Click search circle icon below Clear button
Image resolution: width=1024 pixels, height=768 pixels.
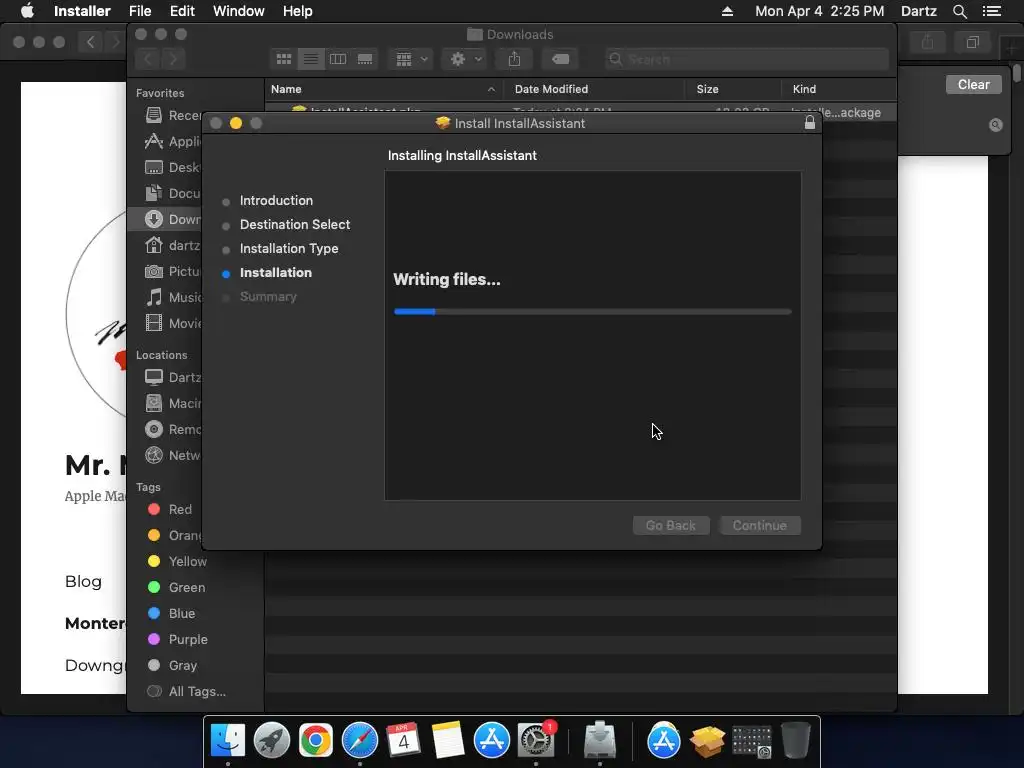tap(995, 125)
